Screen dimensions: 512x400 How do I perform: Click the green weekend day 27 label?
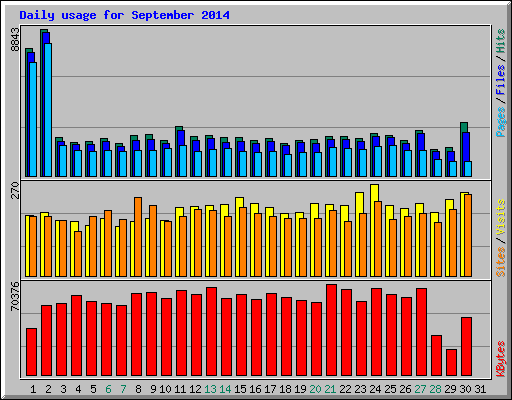420,389
